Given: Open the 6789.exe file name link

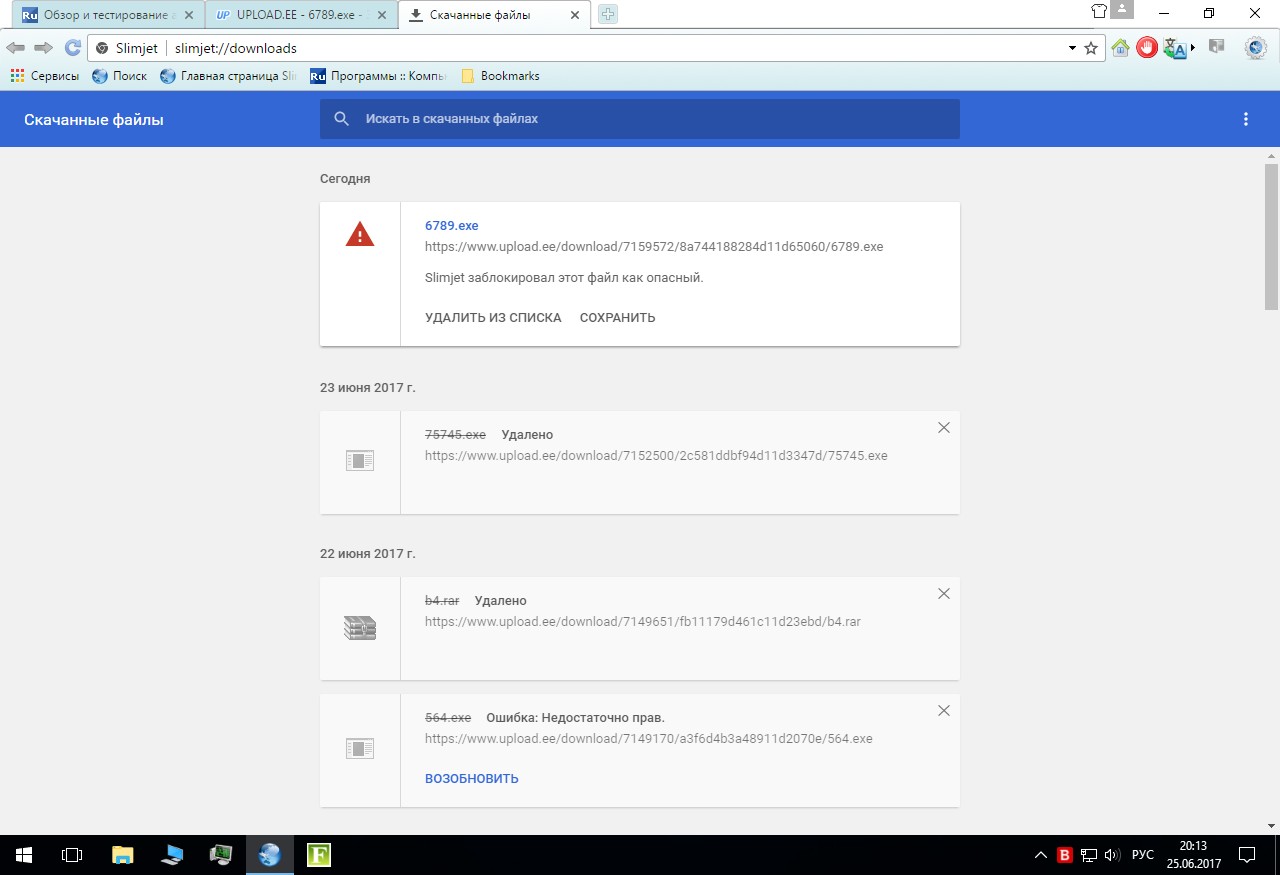Looking at the screenshot, I should (x=452, y=226).
